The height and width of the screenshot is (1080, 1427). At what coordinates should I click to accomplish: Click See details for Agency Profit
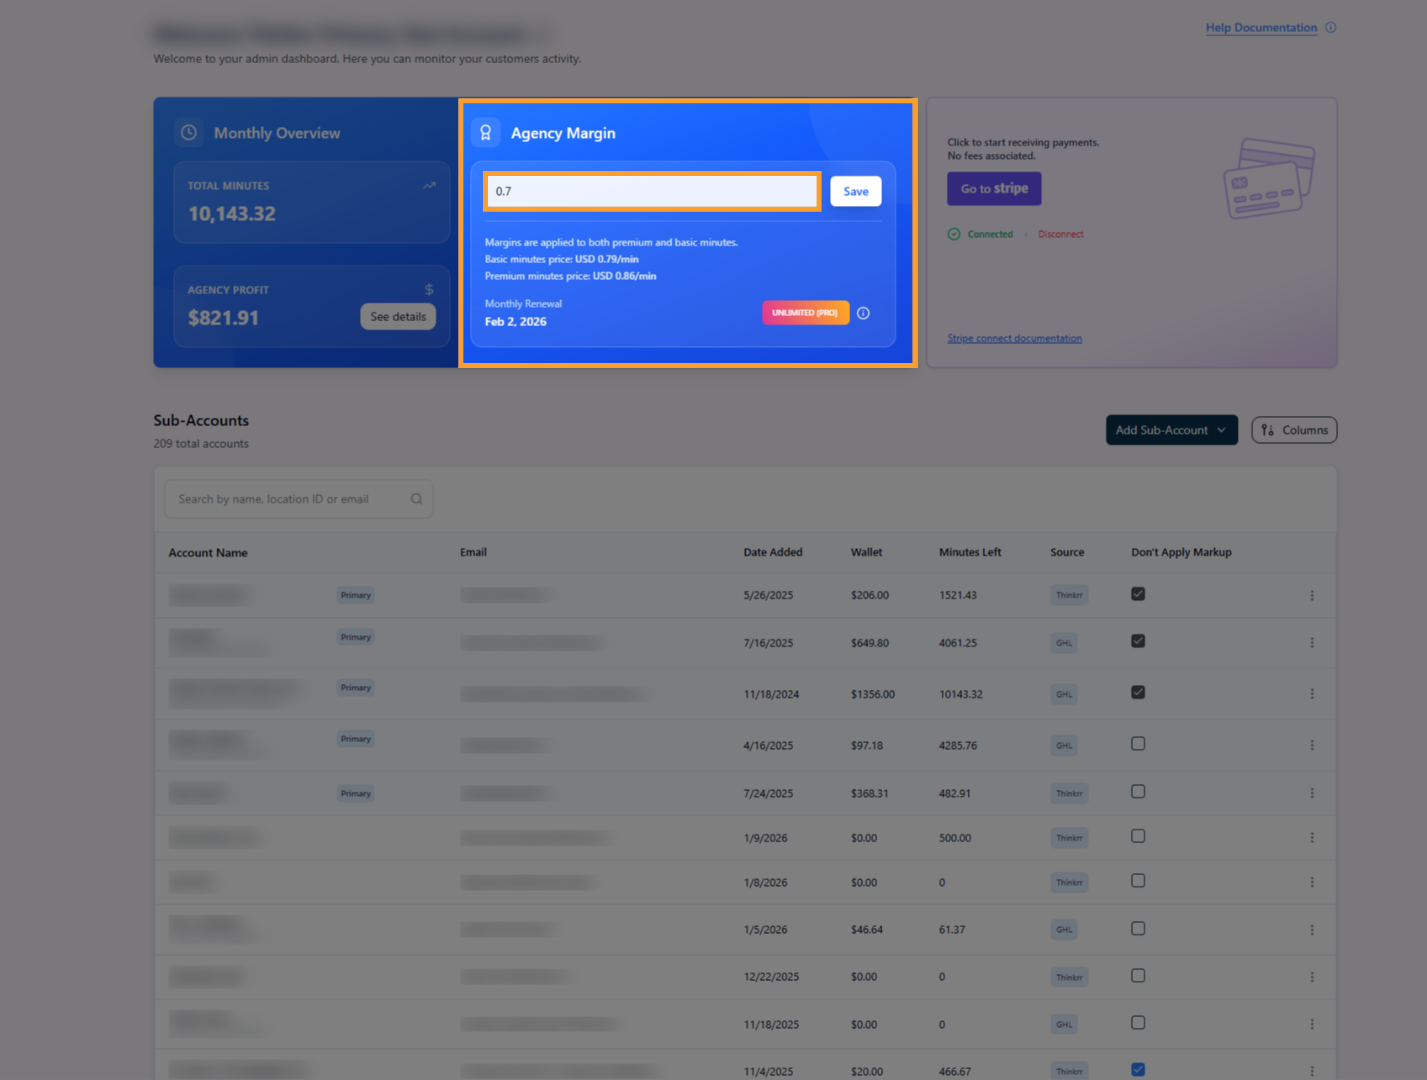[x=398, y=317]
